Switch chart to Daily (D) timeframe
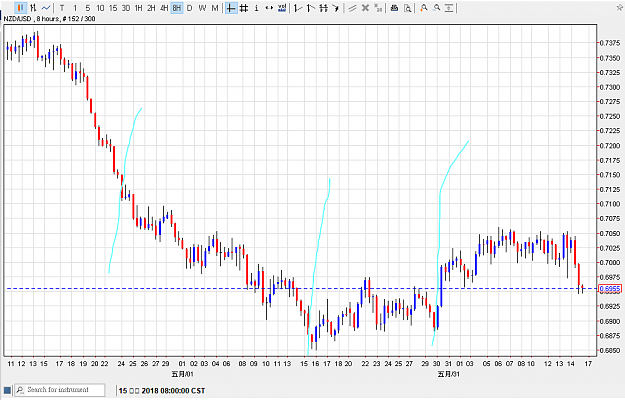Screen dimensions: 625x400 [x=189, y=8]
